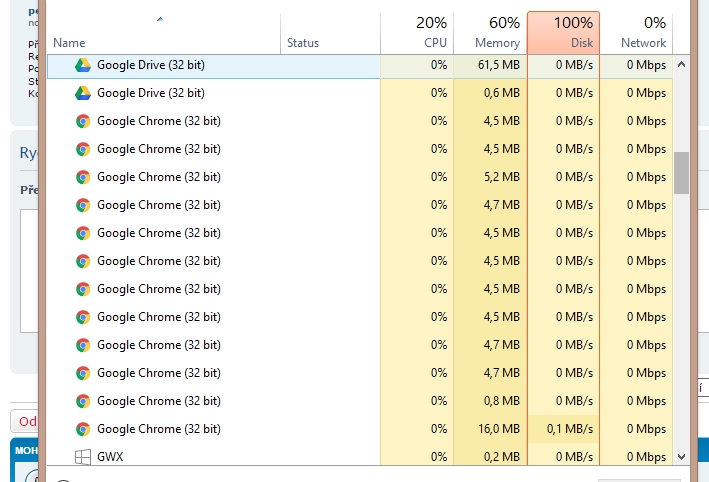Screen dimensions: 709x482
Task: Click the Google Drive icon using 61,5 MB
Action: (x=83, y=65)
